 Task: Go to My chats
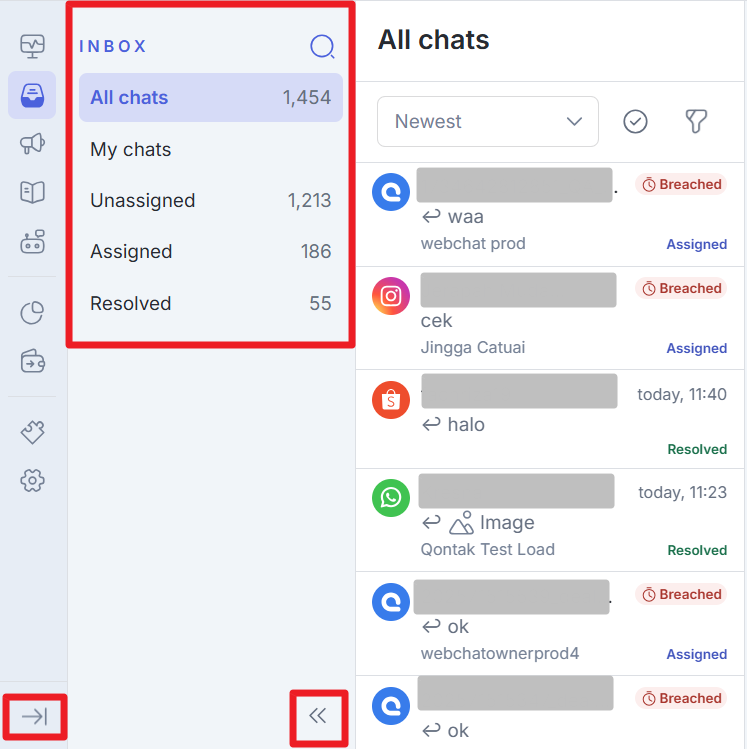210,149
